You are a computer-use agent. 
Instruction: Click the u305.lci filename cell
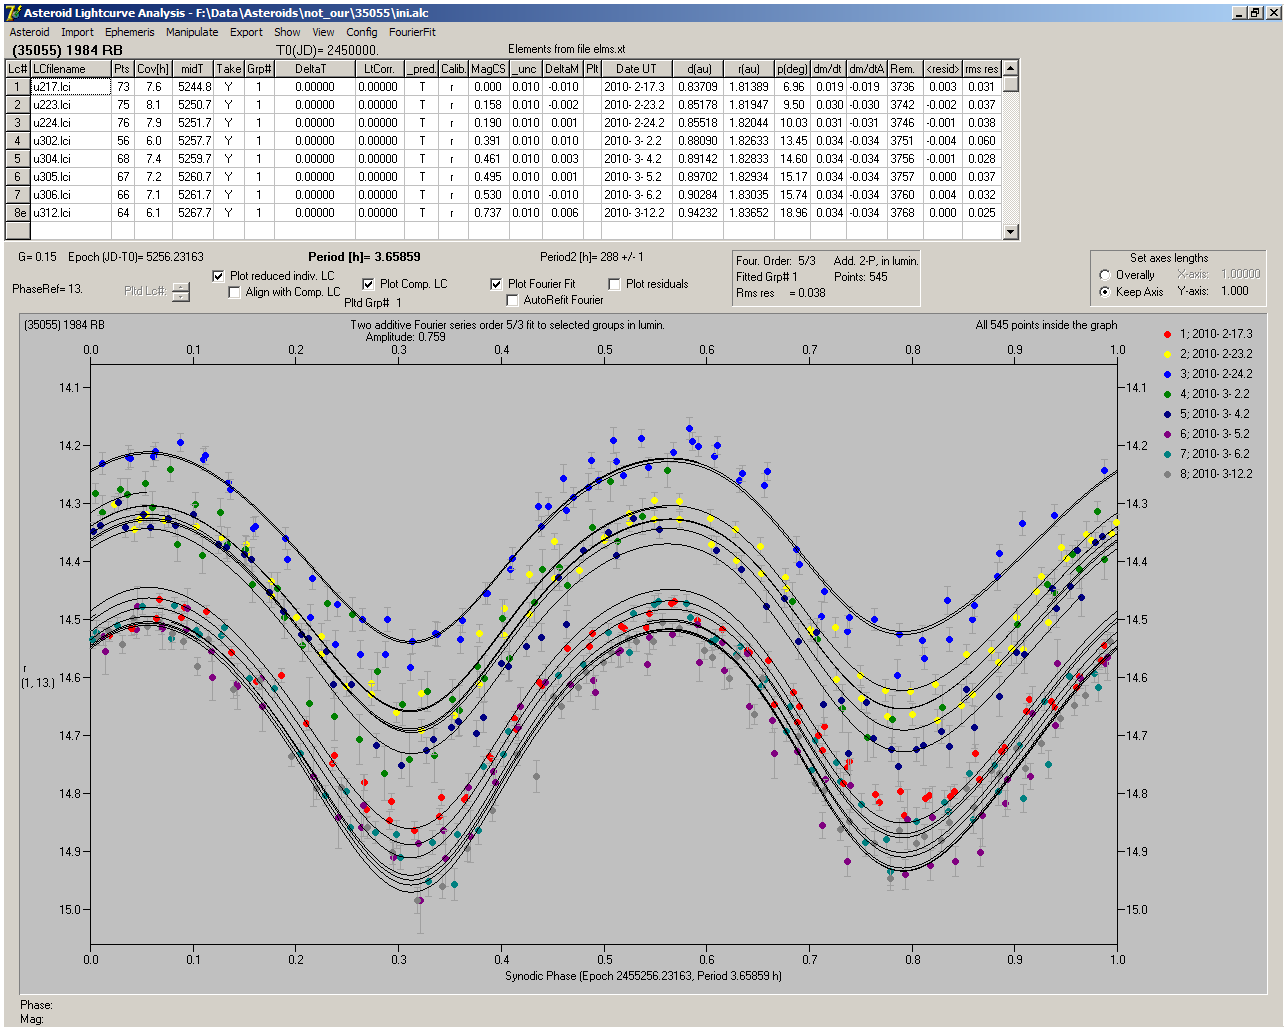tap(70, 177)
